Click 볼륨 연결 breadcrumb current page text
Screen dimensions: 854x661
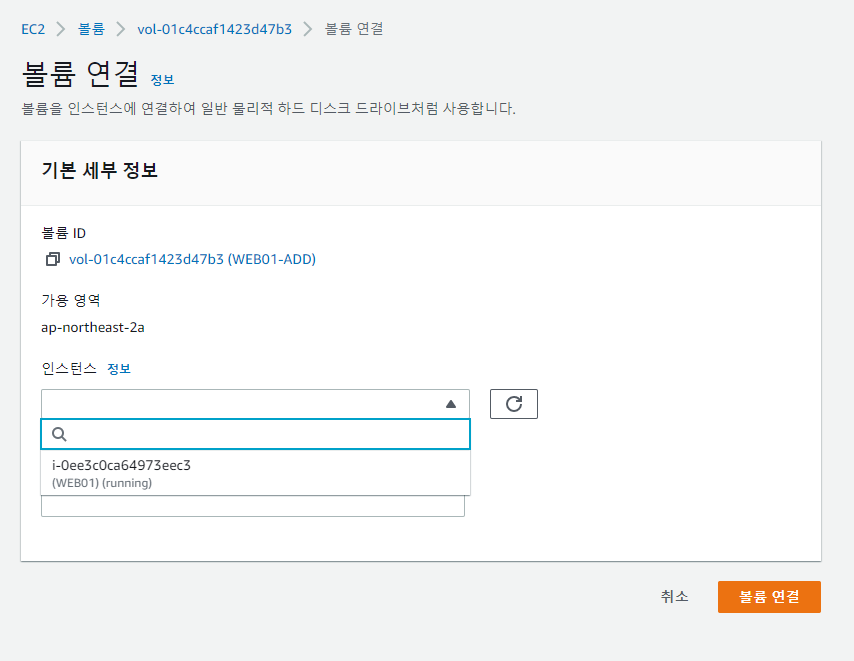click(x=354, y=29)
